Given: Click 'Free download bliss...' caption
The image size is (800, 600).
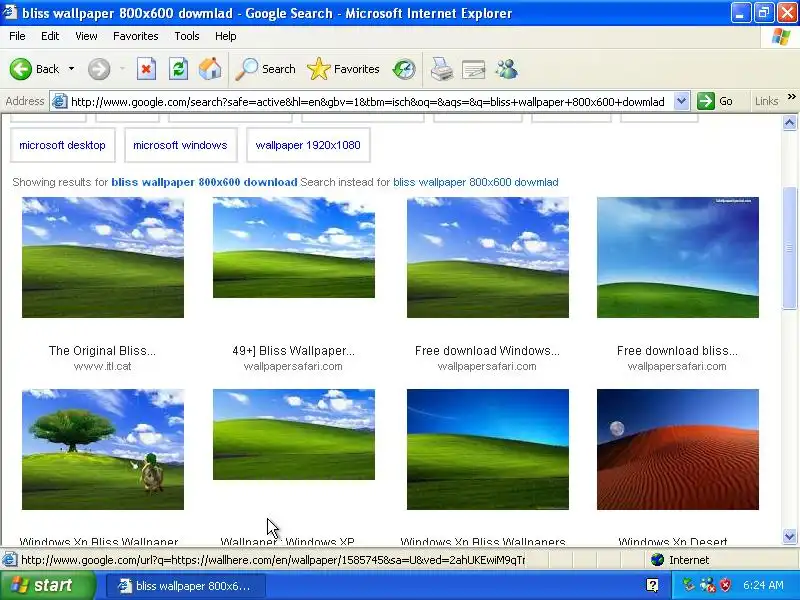Looking at the screenshot, I should 677,351.
